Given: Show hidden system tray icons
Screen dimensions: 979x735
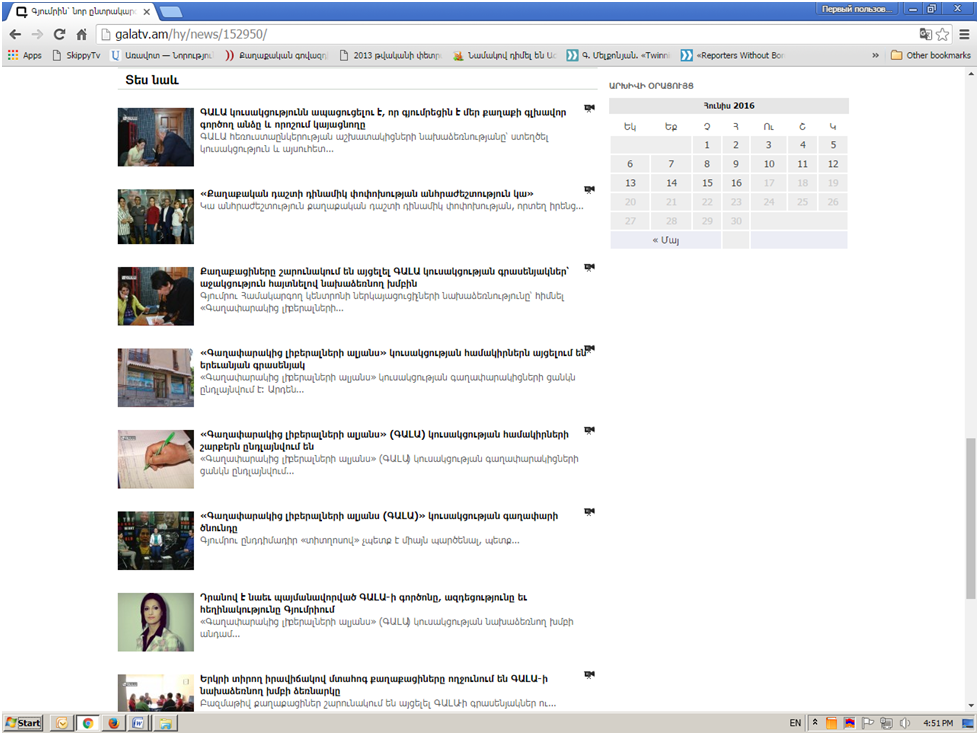Looking at the screenshot, I should (x=815, y=722).
